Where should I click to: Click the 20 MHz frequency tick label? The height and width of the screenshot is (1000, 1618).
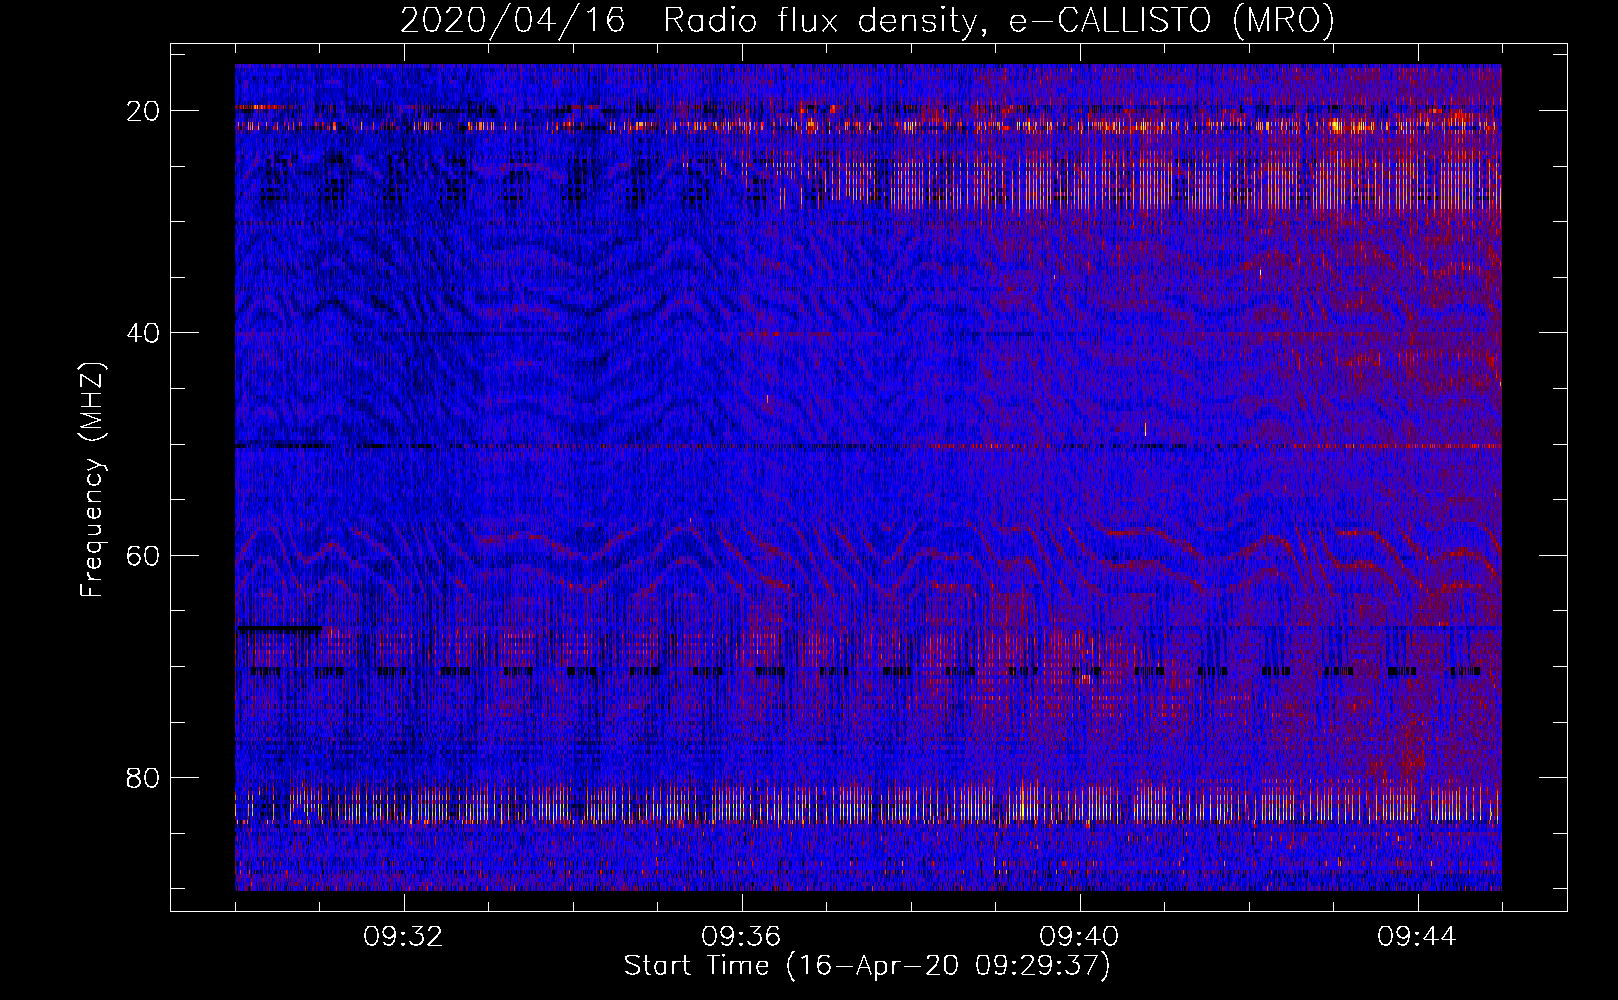[143, 111]
